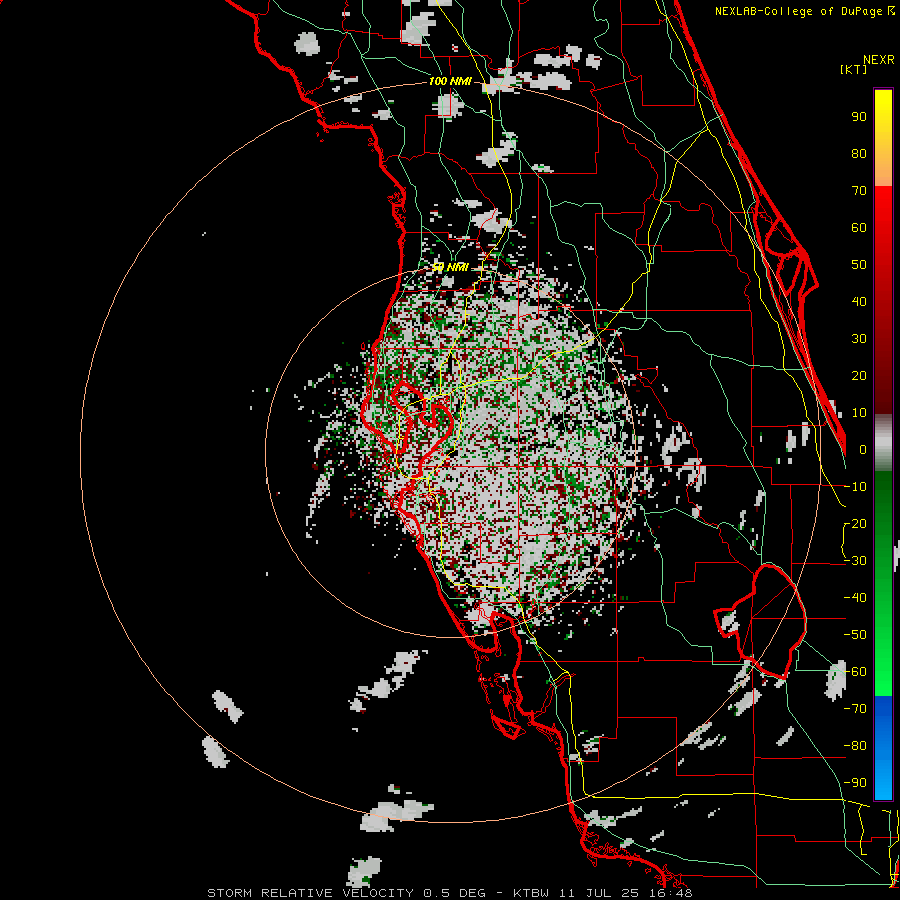Click the -60 knot scale value

point(855,672)
